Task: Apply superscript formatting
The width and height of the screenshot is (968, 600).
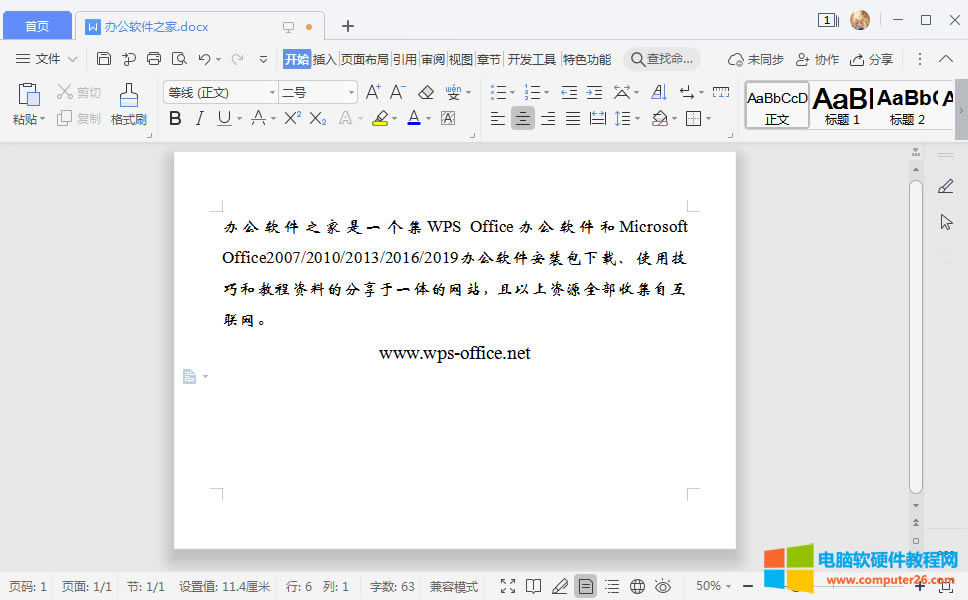Action: point(290,118)
